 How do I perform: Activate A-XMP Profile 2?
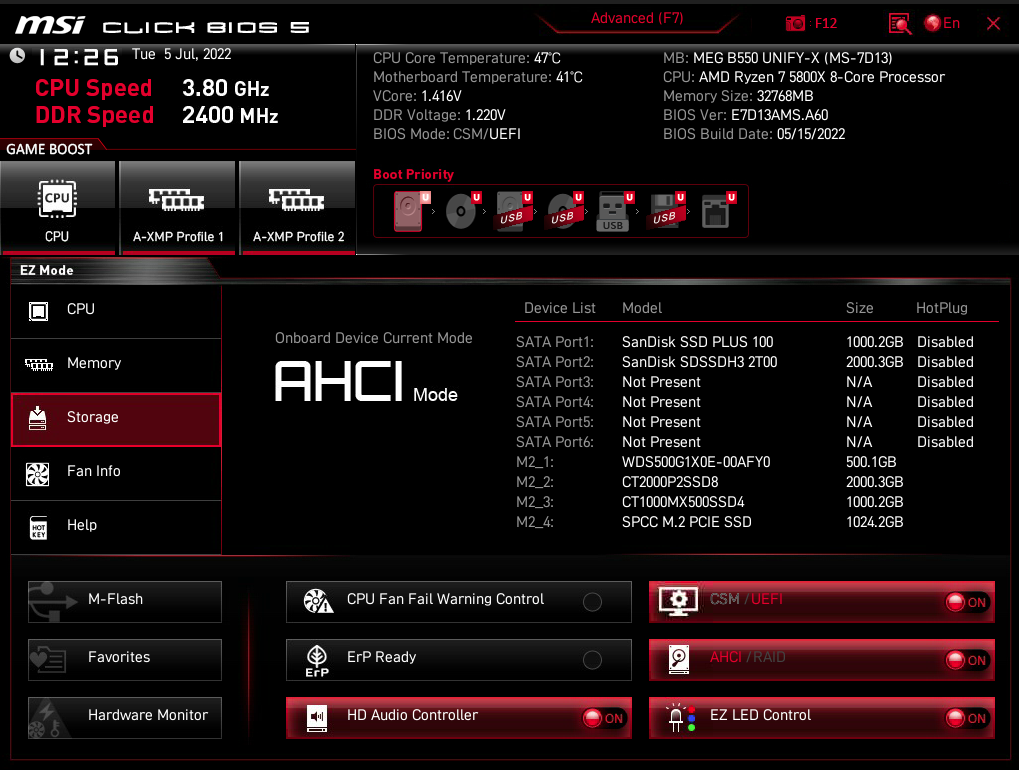298,207
